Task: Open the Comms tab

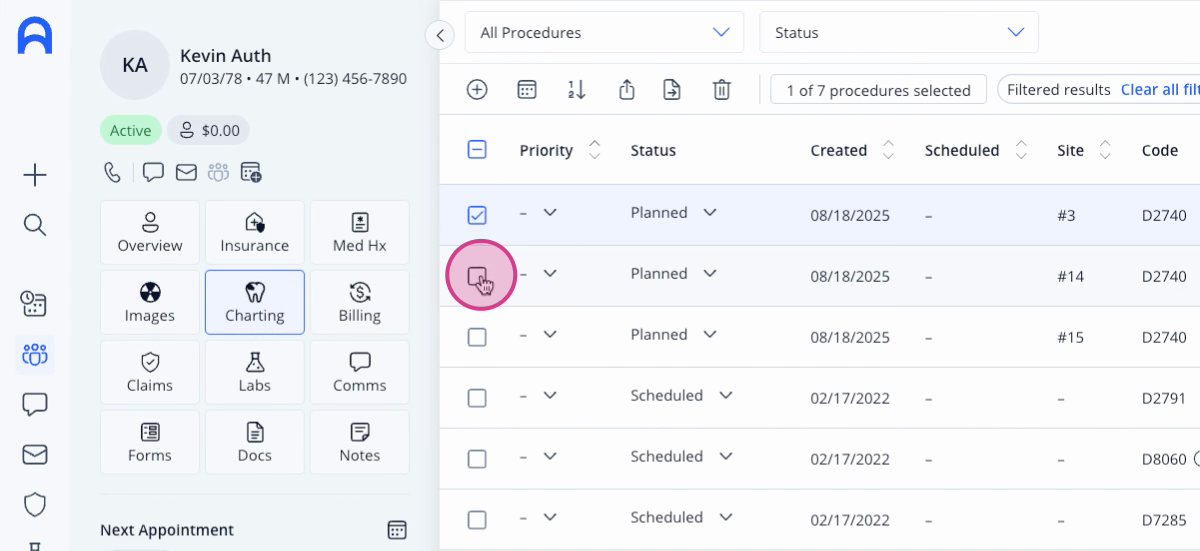Action: pos(360,372)
